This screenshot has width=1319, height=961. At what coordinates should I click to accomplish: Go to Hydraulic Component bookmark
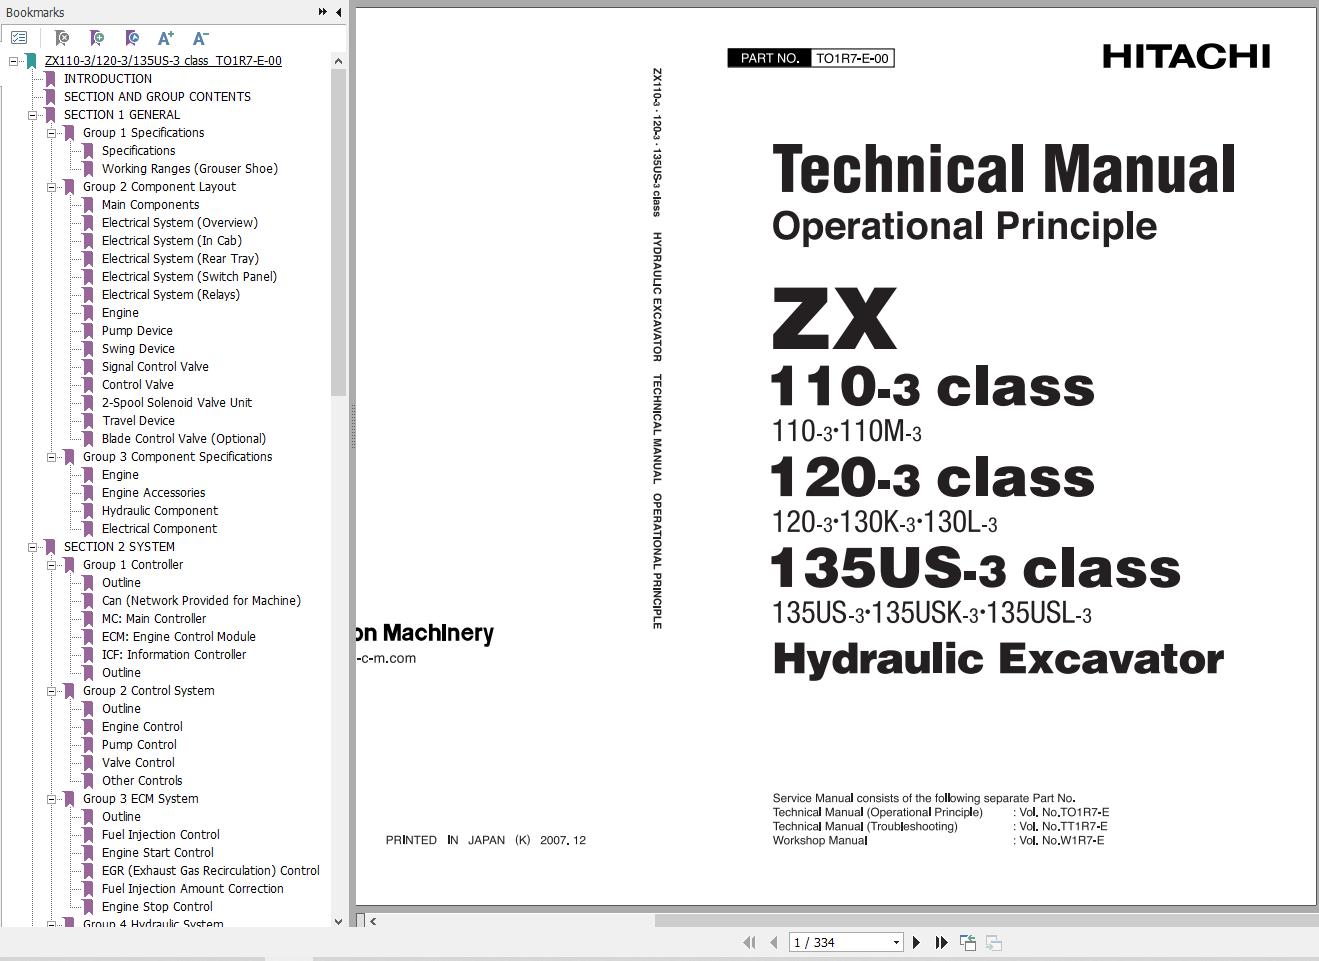tap(160, 511)
